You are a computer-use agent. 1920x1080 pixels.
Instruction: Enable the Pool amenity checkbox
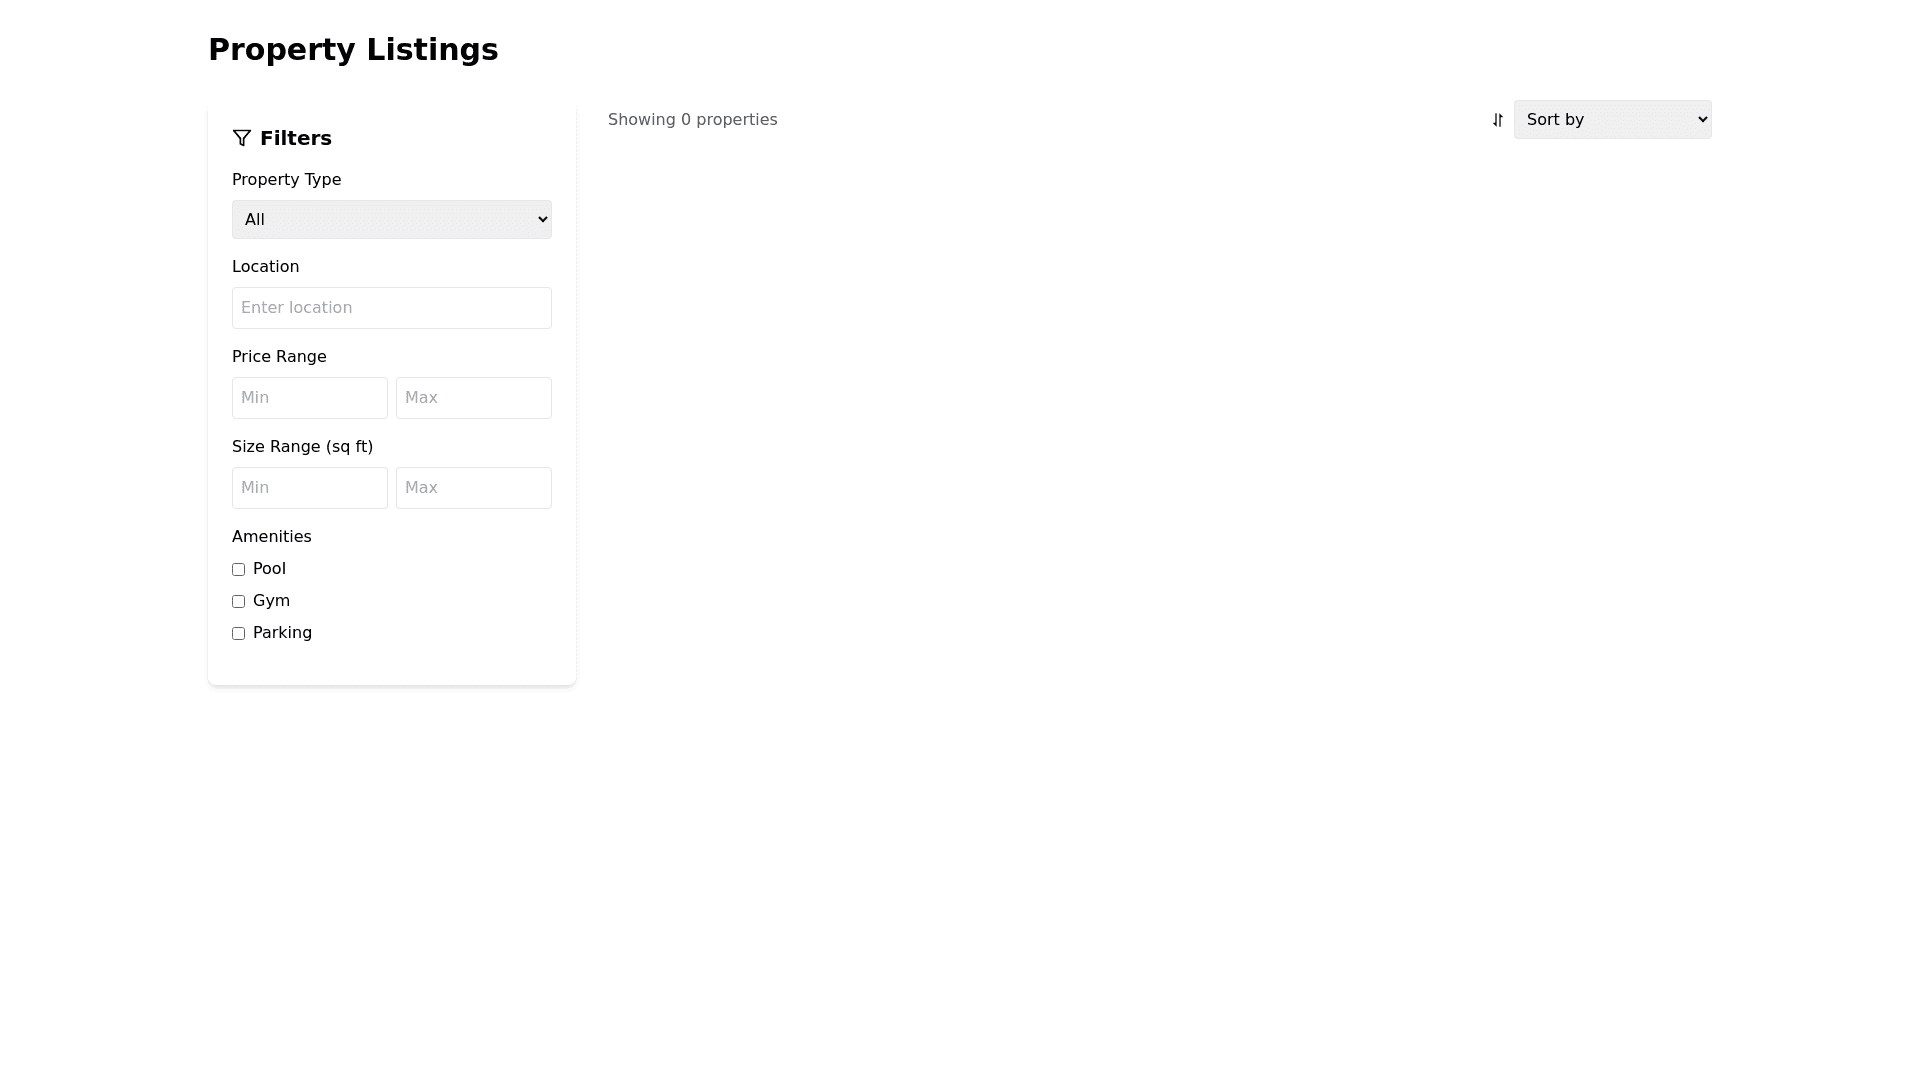click(238, 570)
